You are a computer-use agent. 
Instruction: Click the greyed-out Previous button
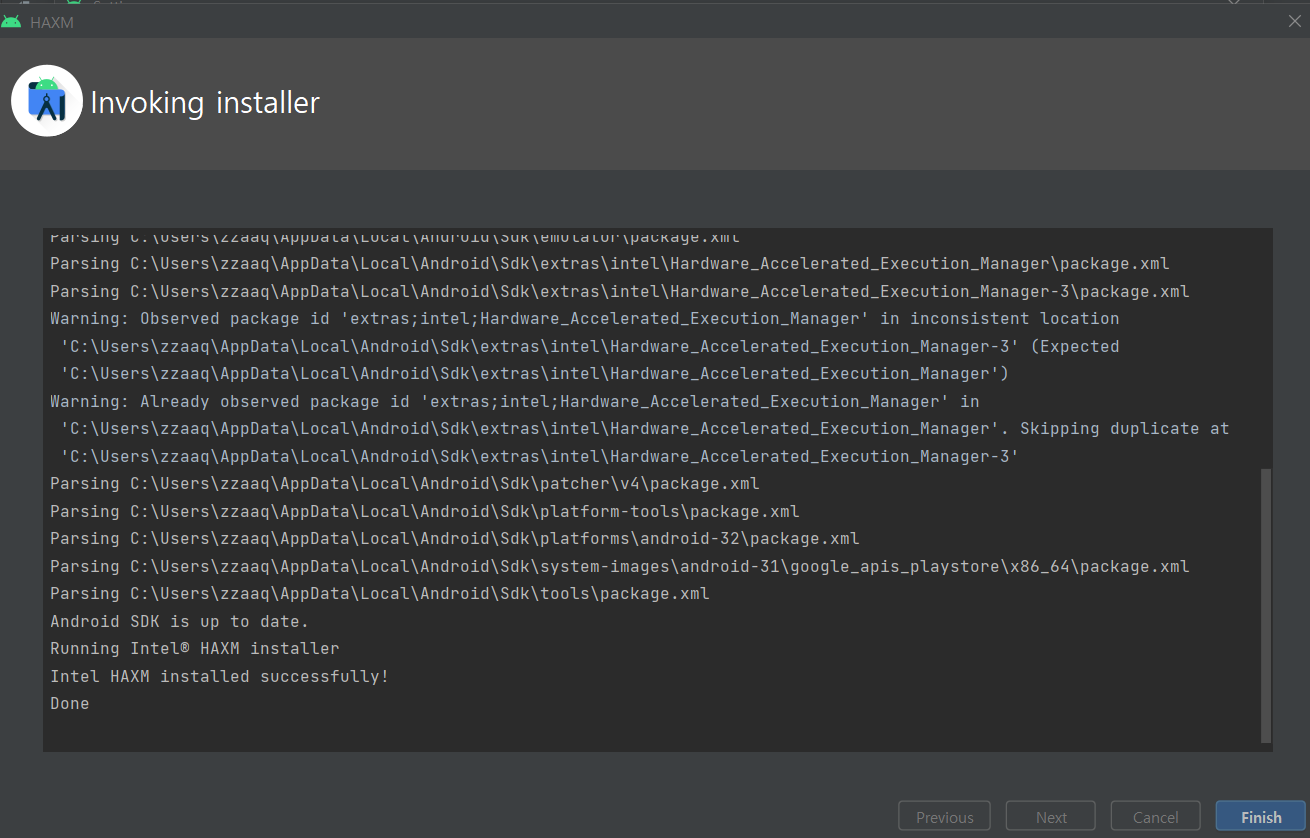pyautogui.click(x=944, y=817)
